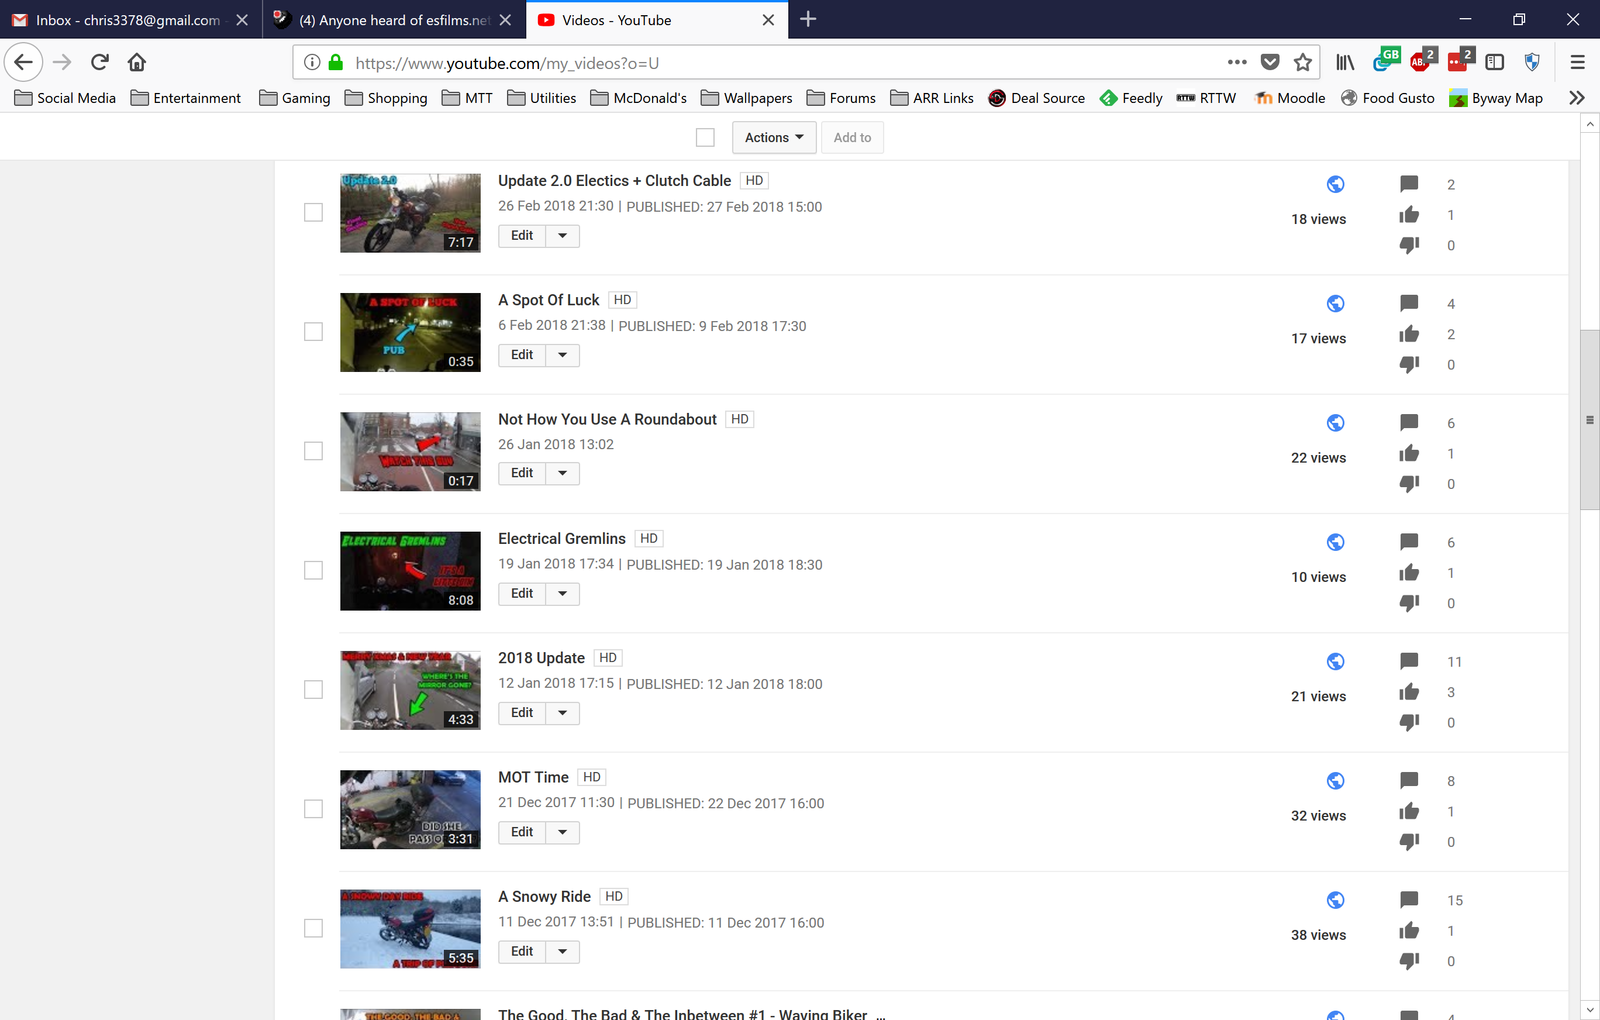Viewport: 1600px width, 1020px height.
Task: Click the comments icon for MOT Time
Action: click(x=1409, y=780)
